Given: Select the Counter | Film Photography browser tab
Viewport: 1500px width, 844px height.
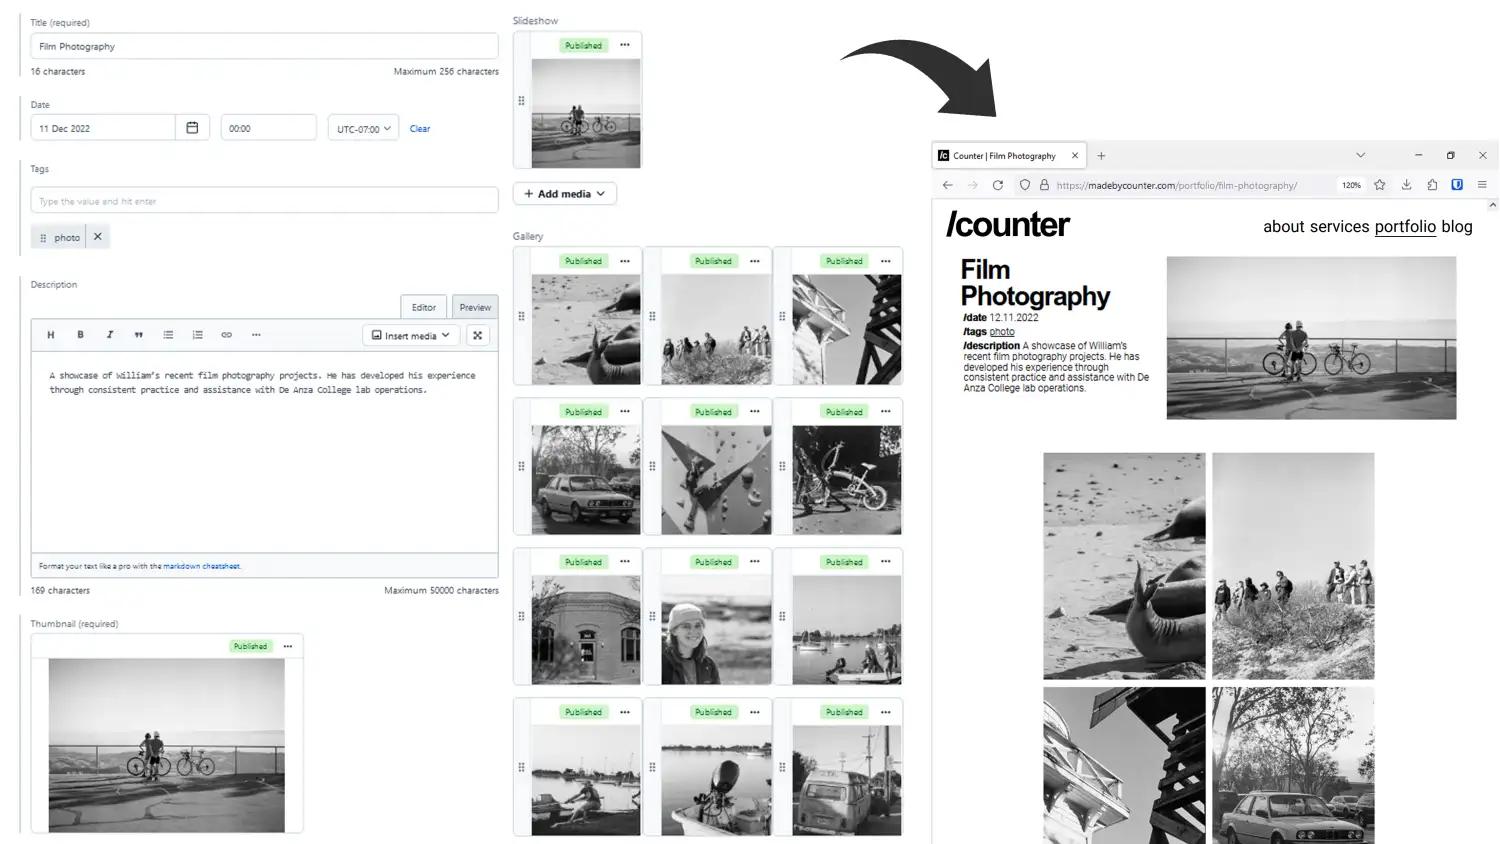Looking at the screenshot, I should pos(1008,156).
